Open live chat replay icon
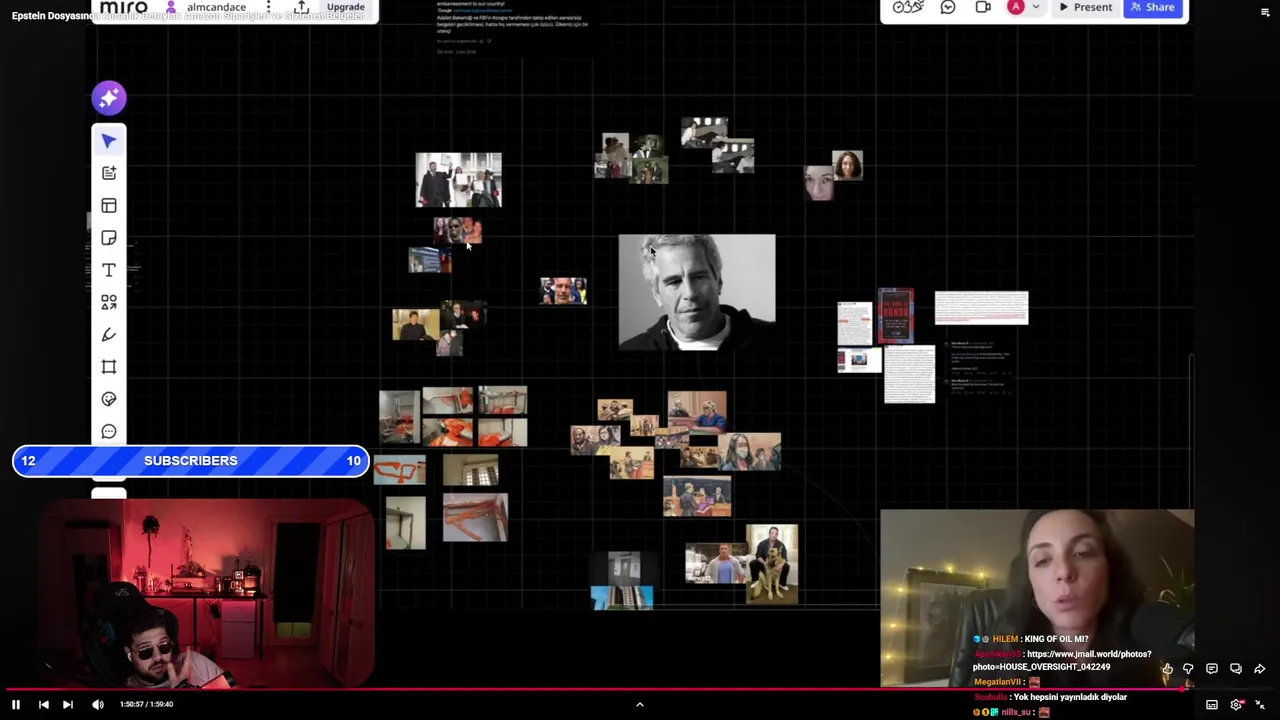This screenshot has height=720, width=1280. tap(1236, 669)
